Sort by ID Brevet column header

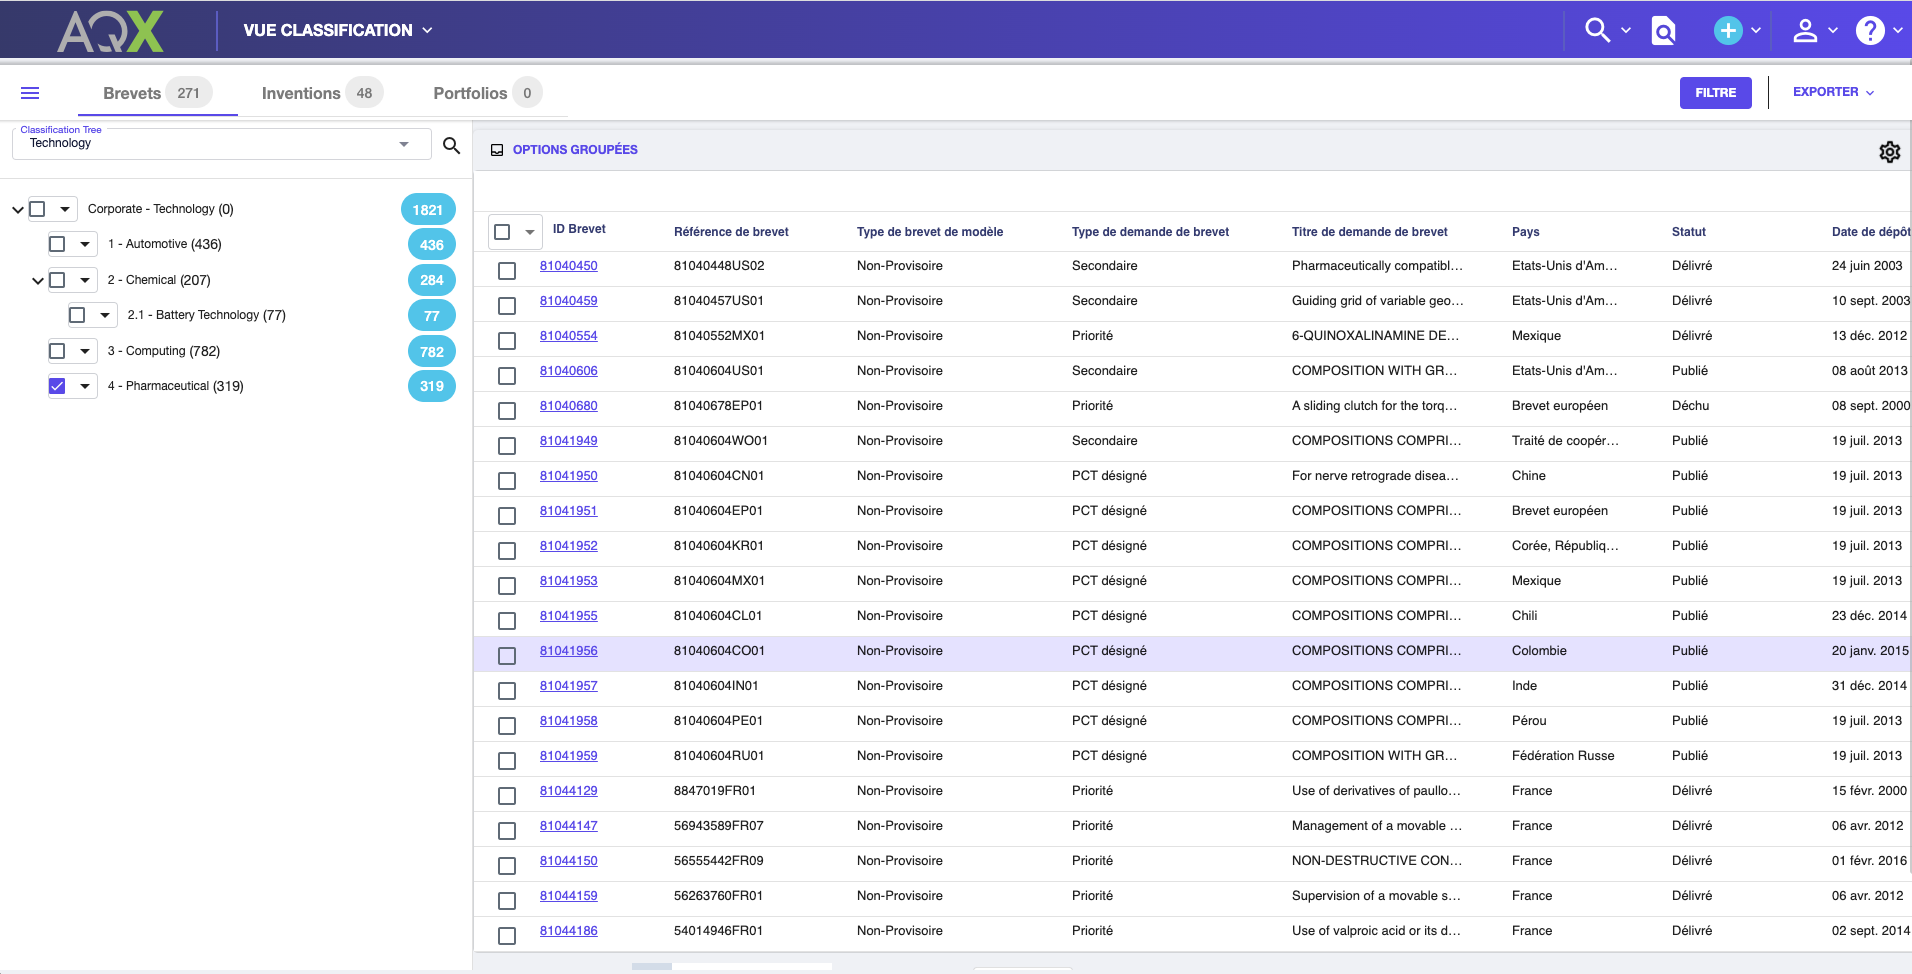coord(579,229)
